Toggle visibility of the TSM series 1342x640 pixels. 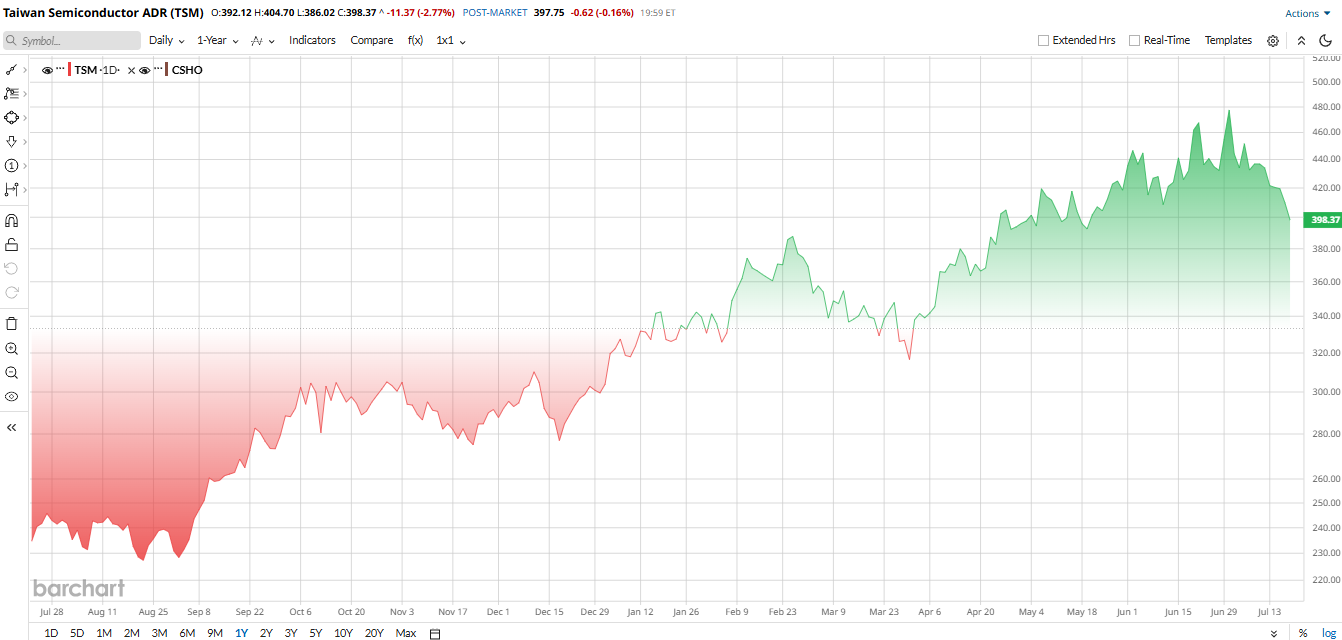click(x=47, y=70)
